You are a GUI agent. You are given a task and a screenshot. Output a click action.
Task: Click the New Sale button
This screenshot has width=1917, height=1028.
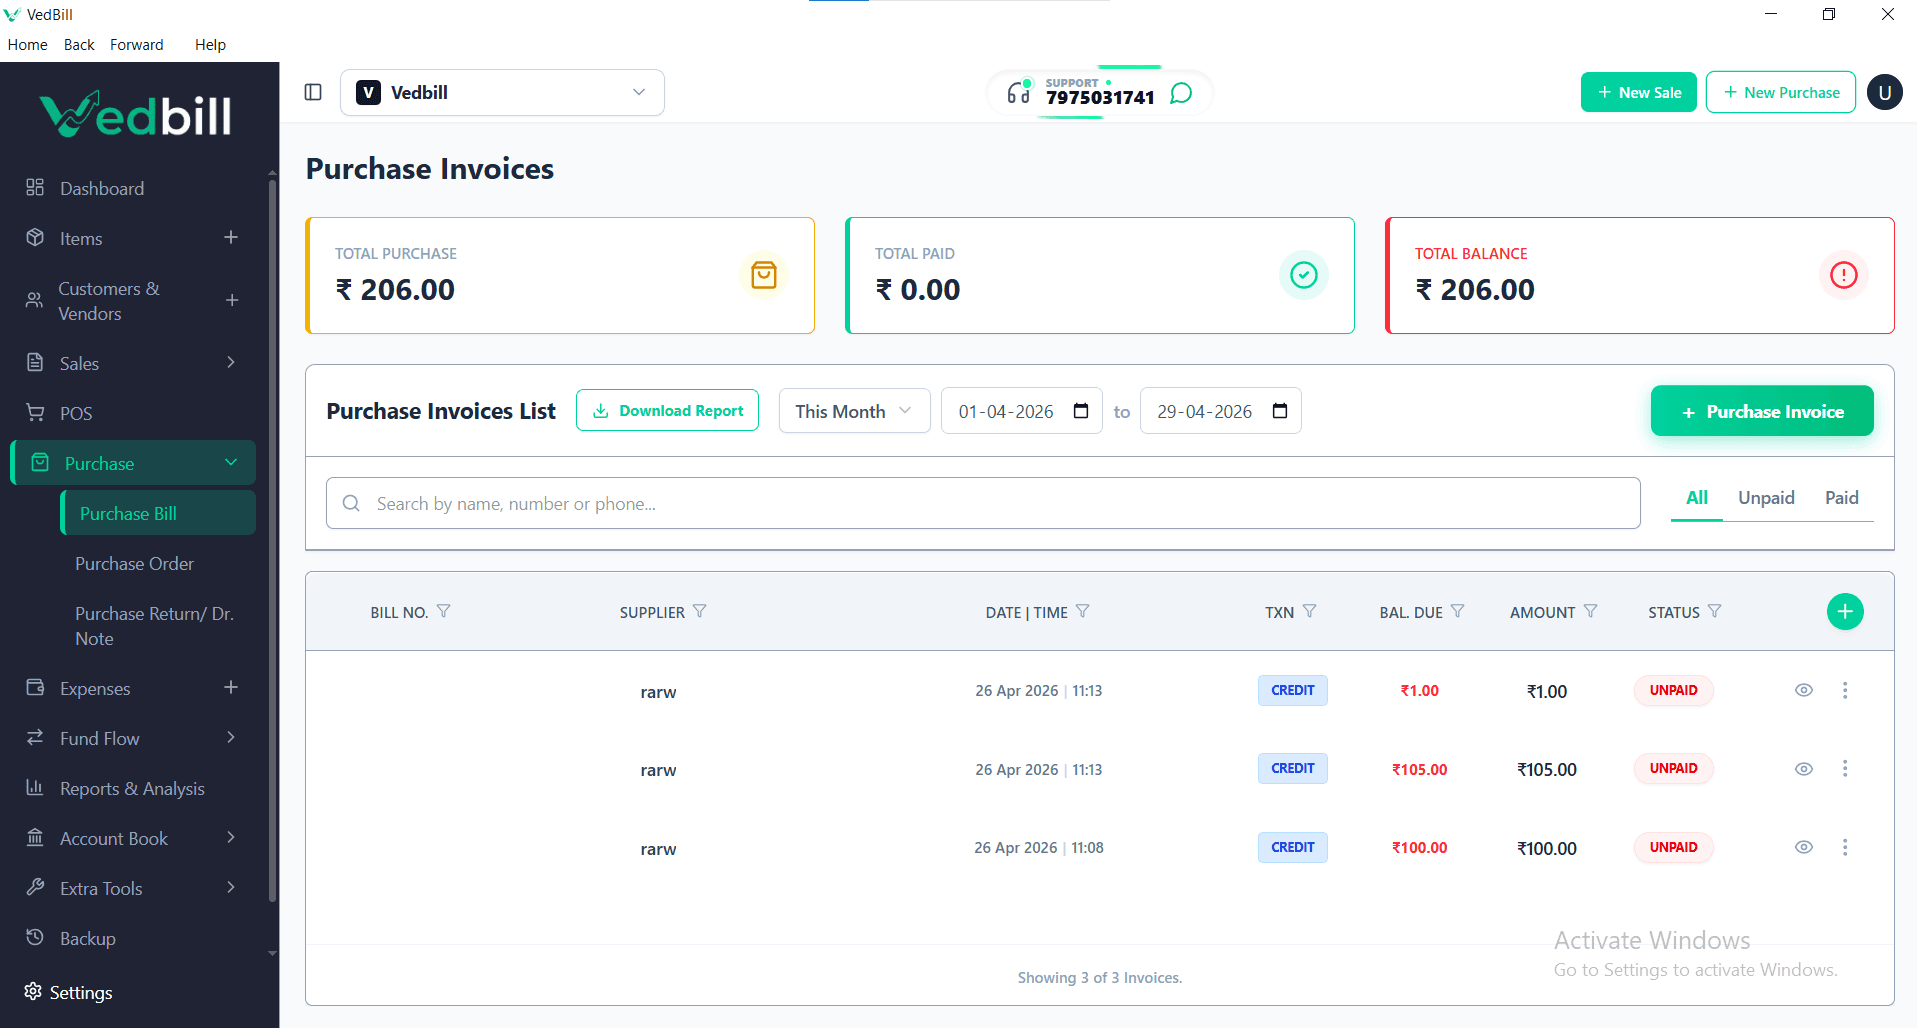(x=1639, y=92)
